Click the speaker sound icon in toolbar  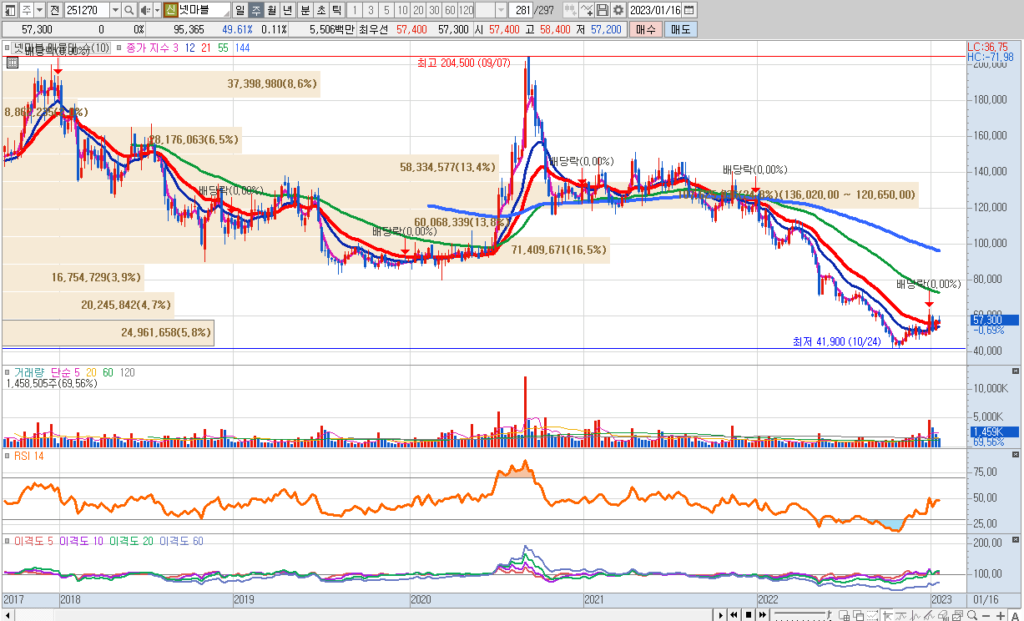point(147,10)
